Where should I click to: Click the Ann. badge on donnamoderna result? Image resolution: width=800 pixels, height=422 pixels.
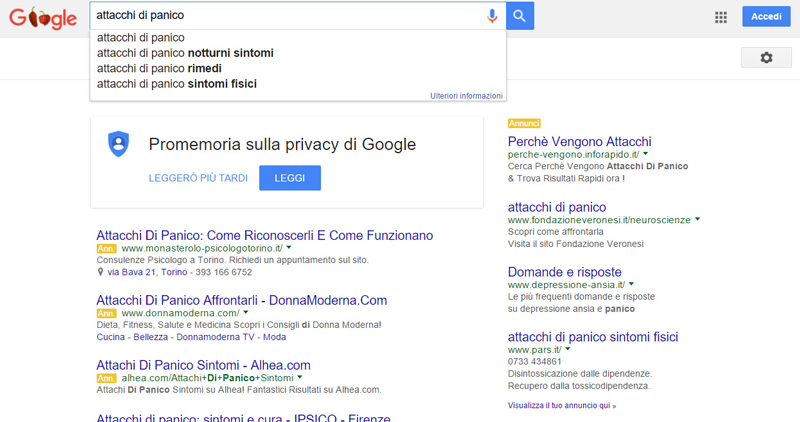106,313
